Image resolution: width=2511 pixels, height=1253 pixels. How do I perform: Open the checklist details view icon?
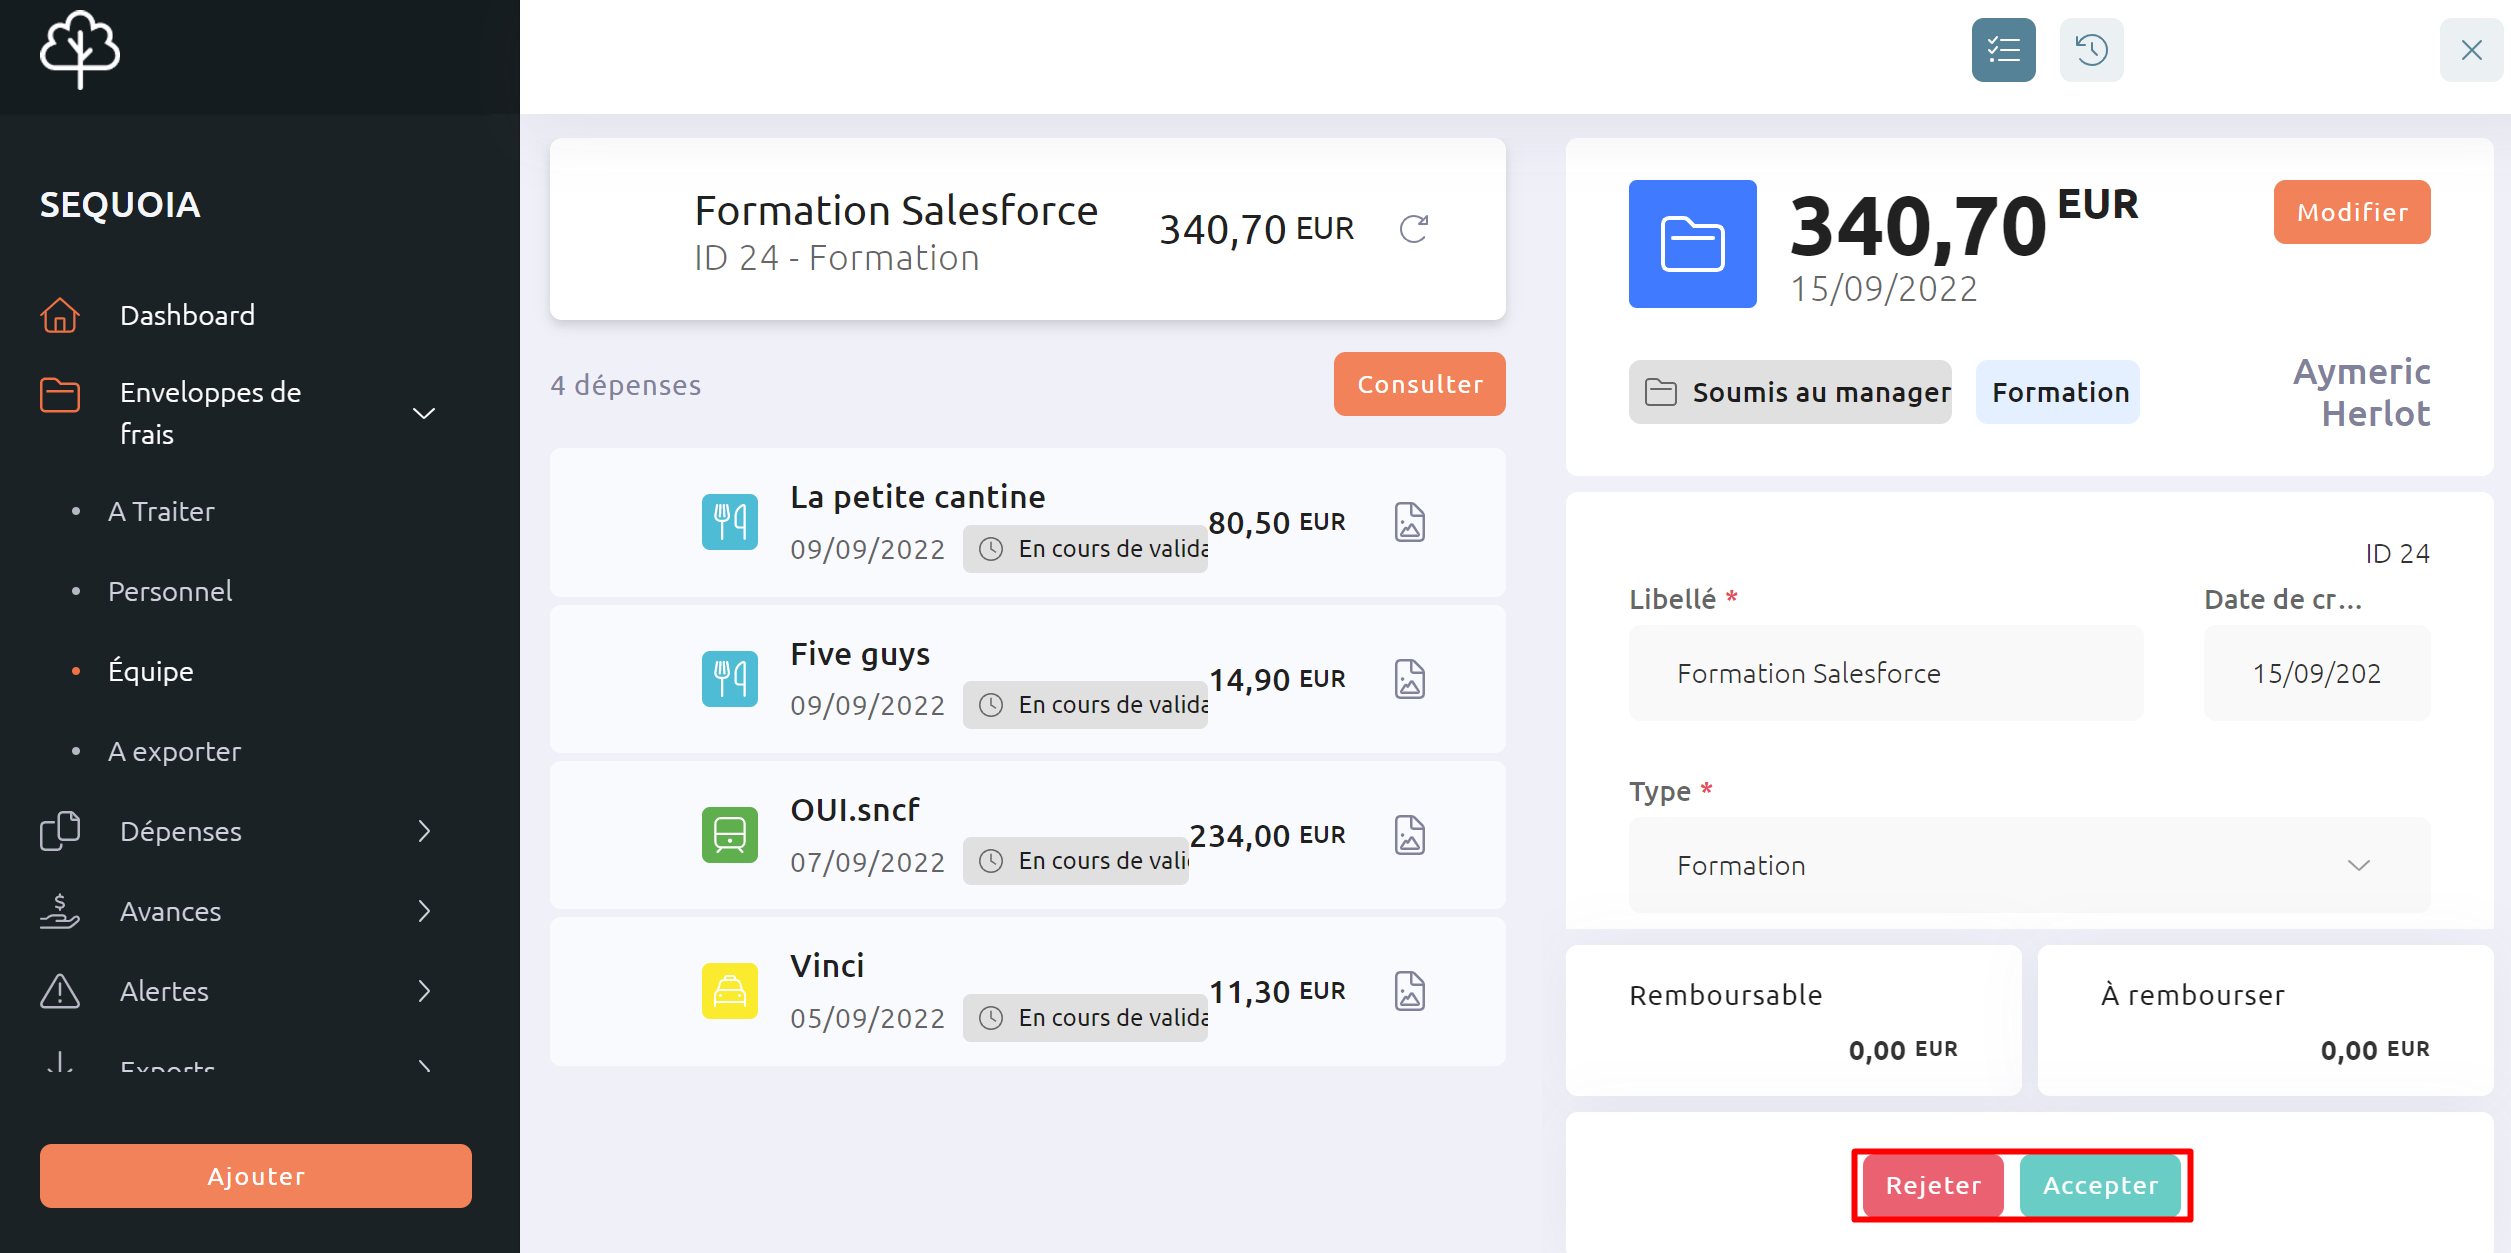(x=2003, y=50)
